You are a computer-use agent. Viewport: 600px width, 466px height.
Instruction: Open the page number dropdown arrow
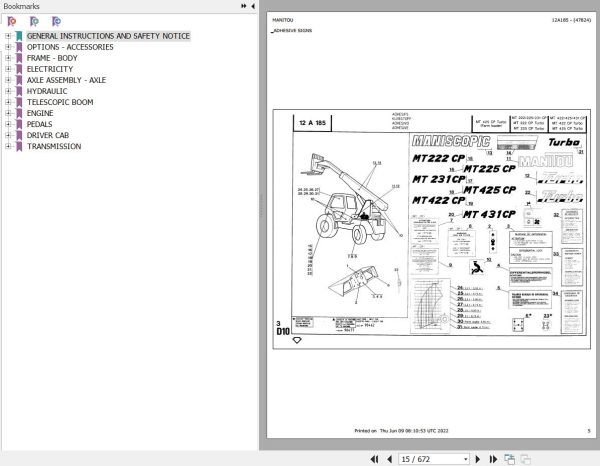click(465, 459)
